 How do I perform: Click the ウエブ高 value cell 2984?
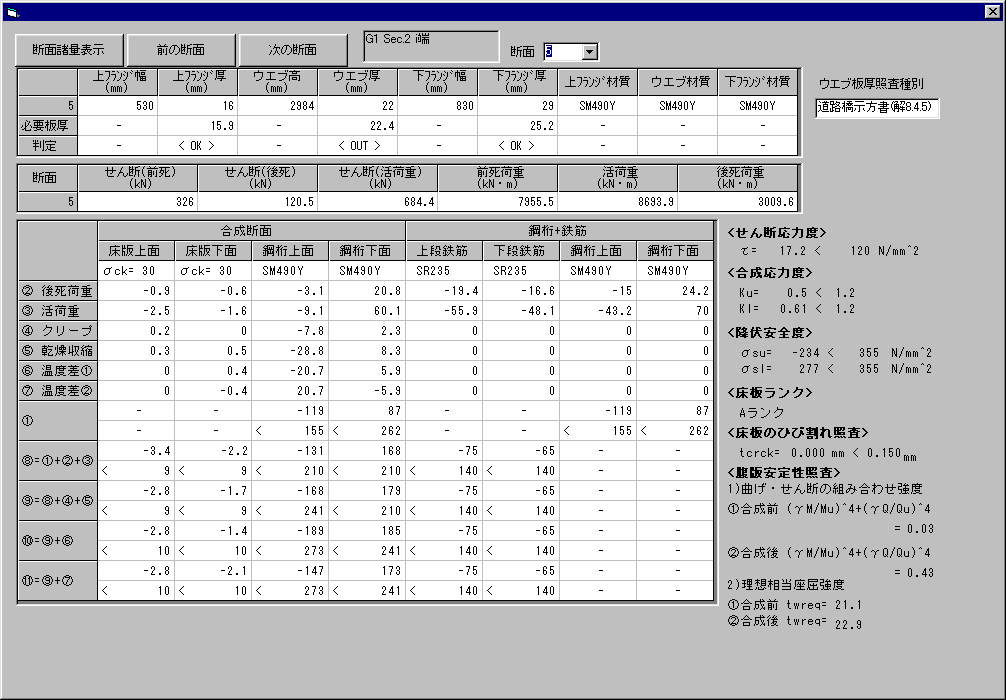point(278,106)
